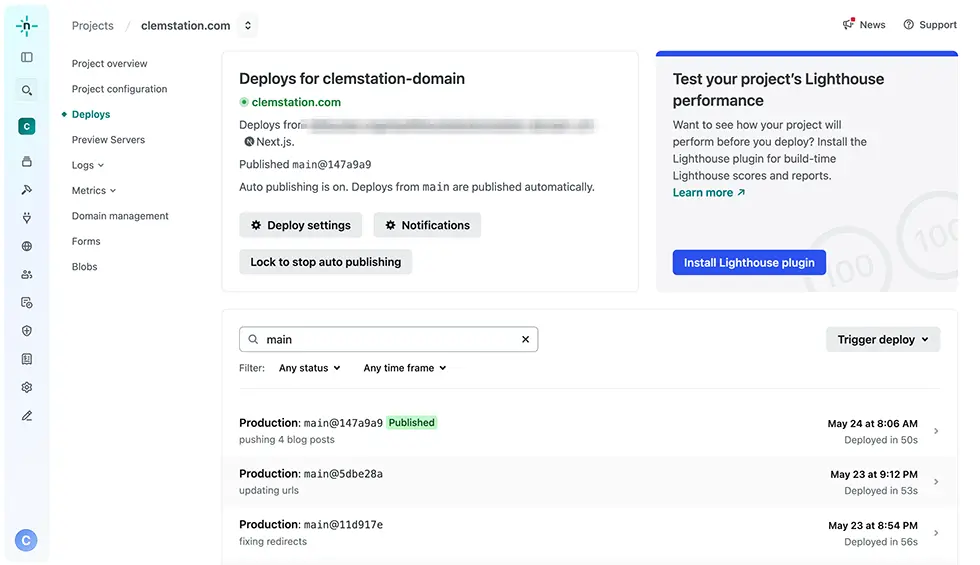
Task: Click "May 24 at 8:06 AM" timestamp
Action: (872, 424)
